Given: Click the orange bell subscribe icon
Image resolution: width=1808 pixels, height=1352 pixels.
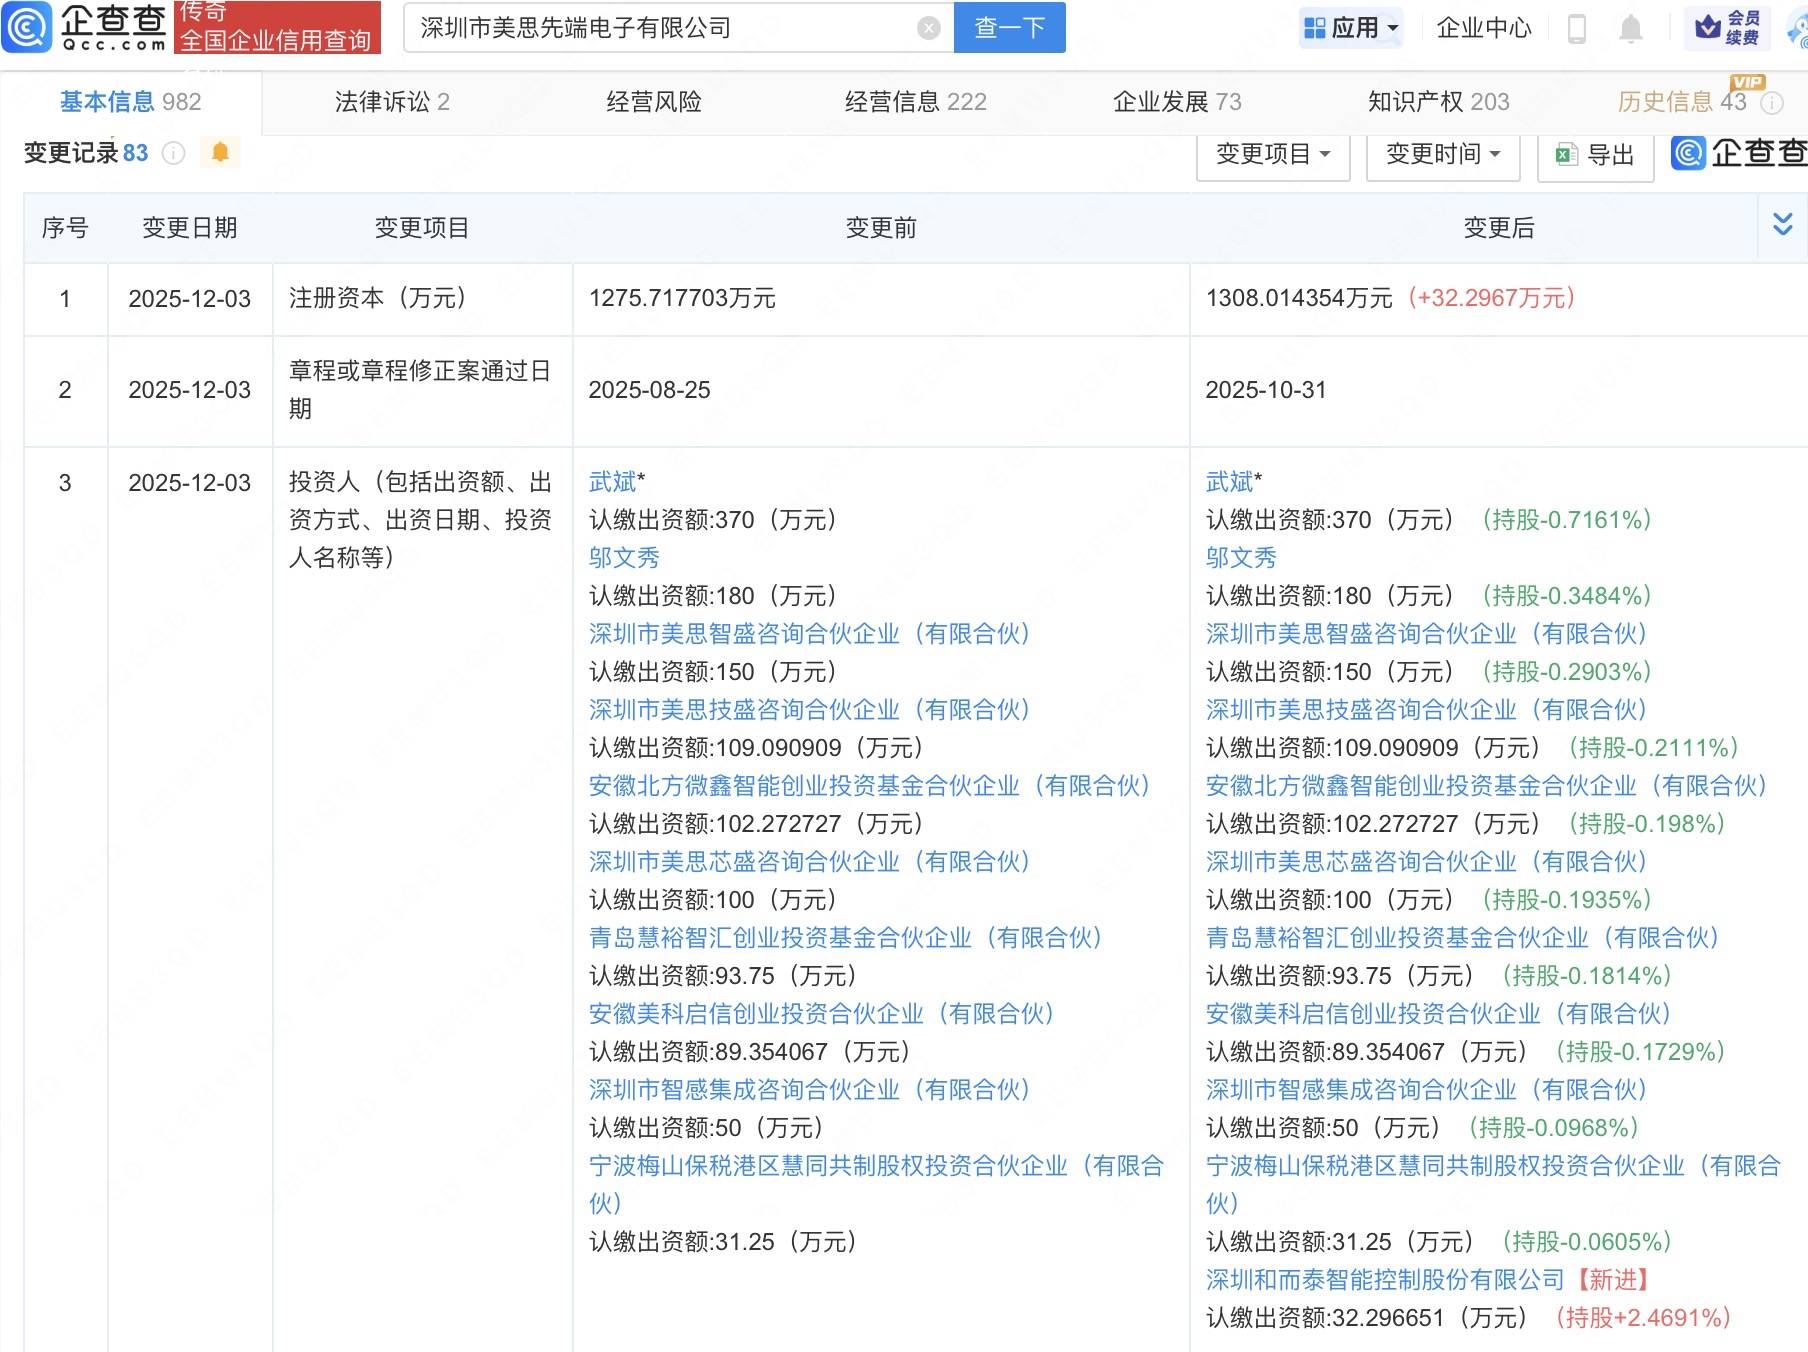Looking at the screenshot, I should click(220, 153).
